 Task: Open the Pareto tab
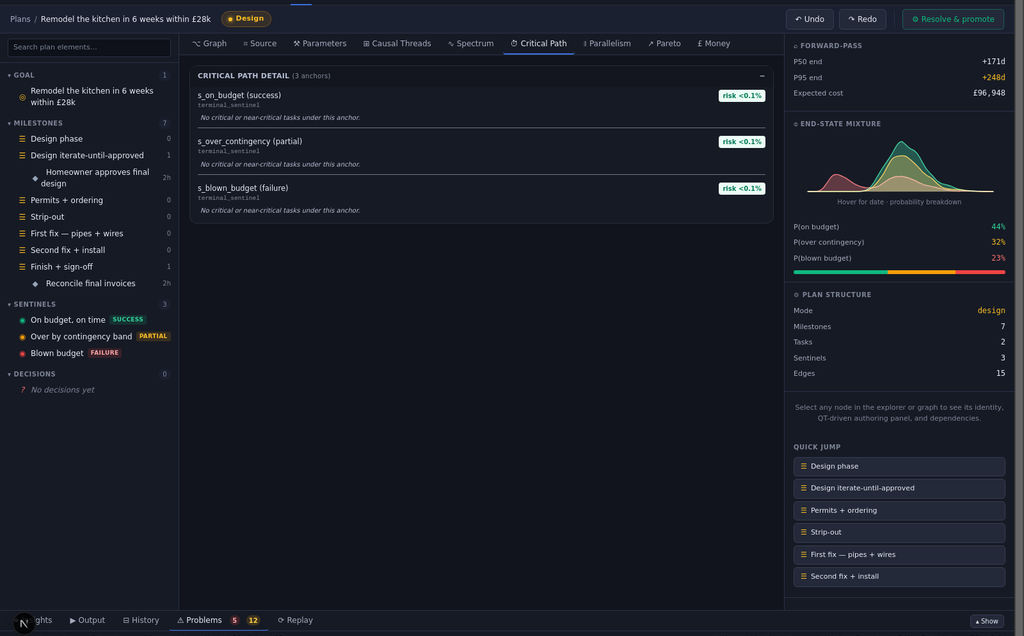(x=664, y=44)
